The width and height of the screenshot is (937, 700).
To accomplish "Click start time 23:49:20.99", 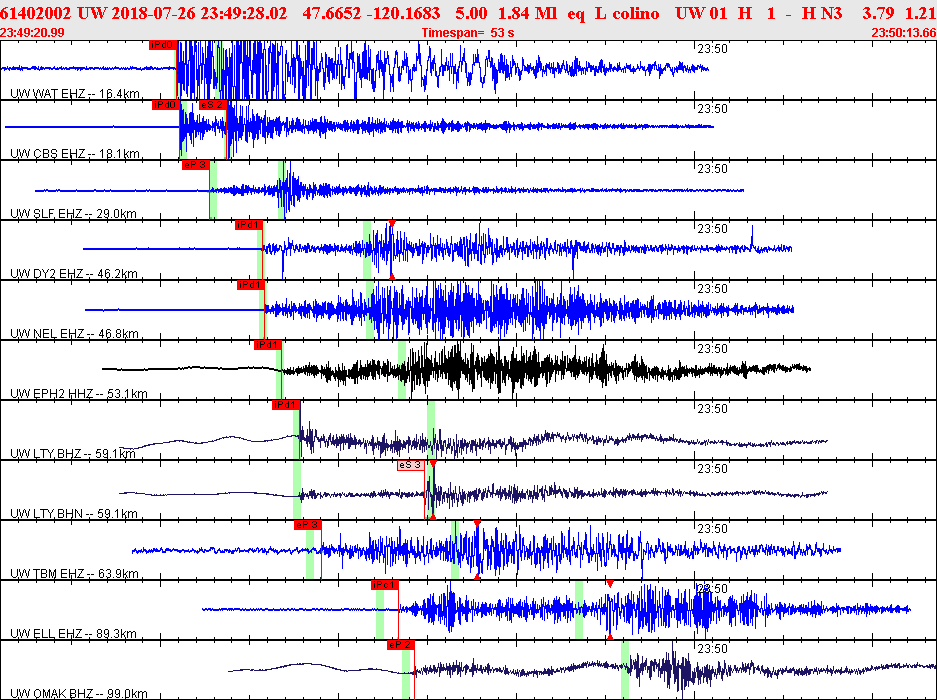I will (x=32, y=33).
